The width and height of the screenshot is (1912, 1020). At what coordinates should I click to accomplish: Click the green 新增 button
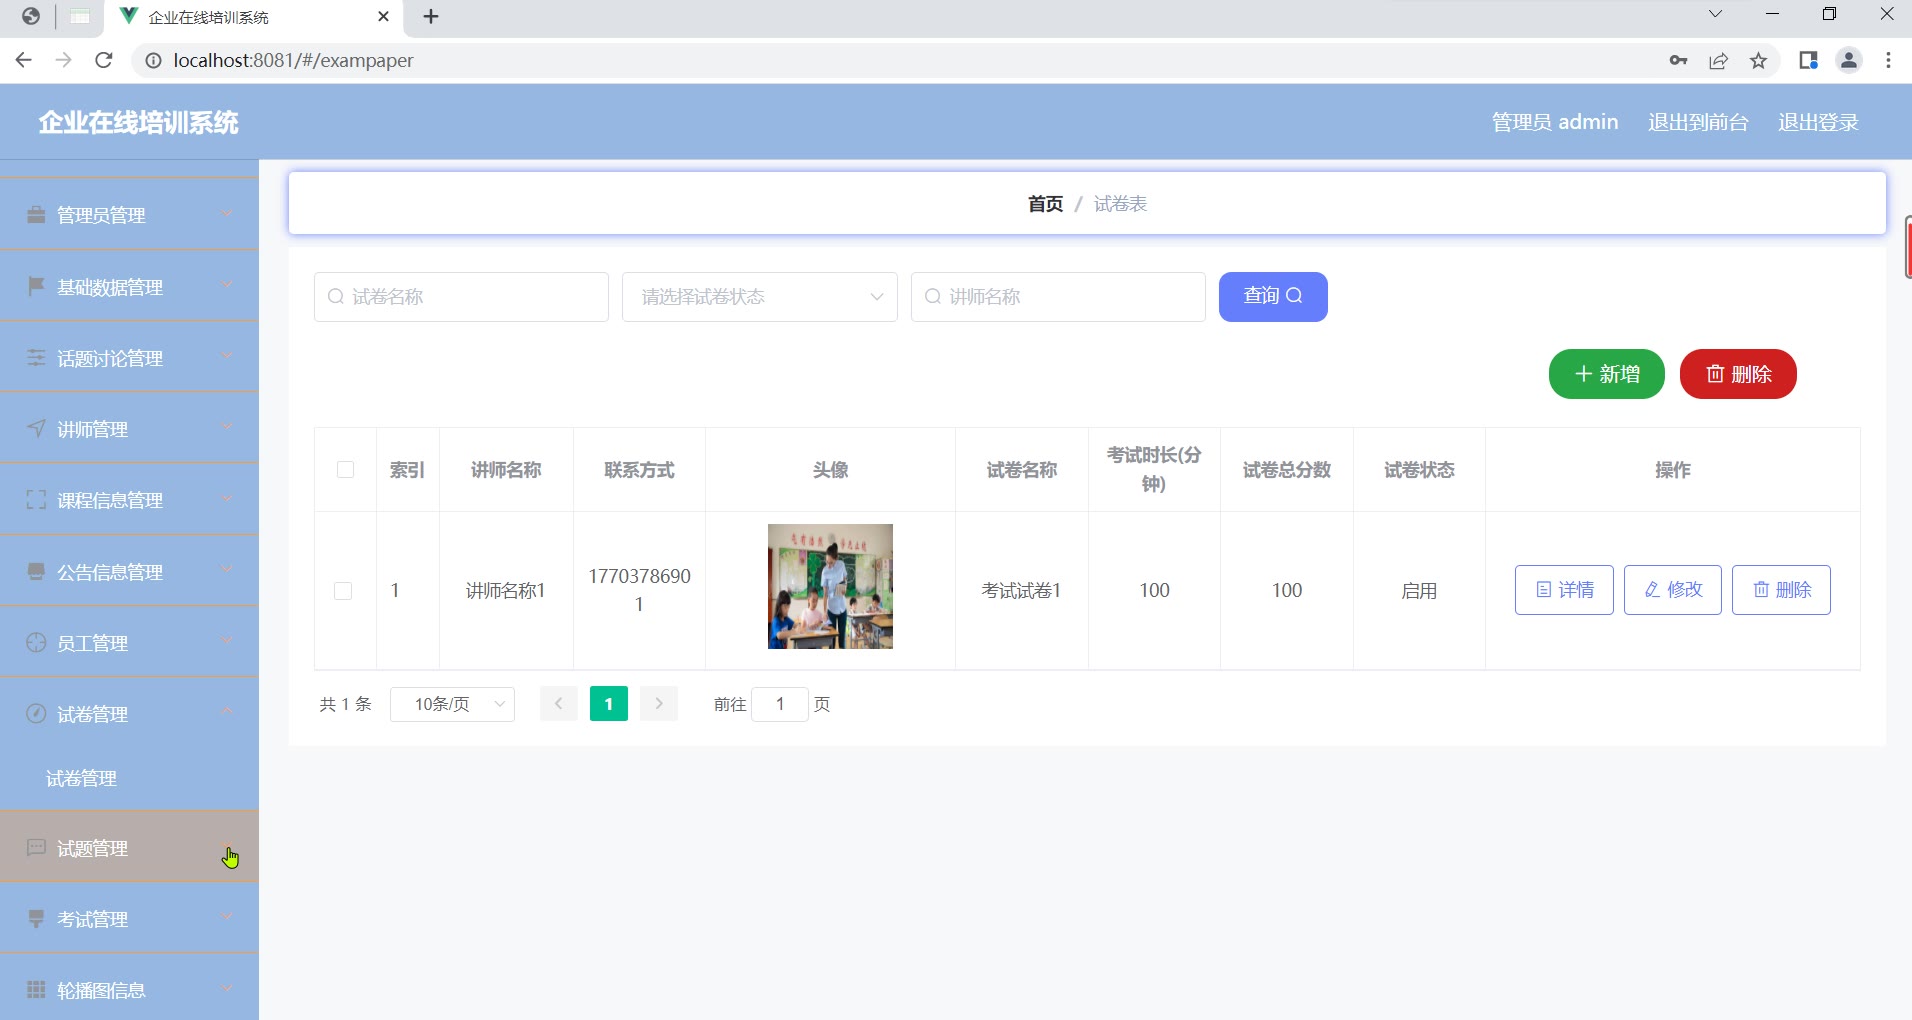(x=1606, y=374)
